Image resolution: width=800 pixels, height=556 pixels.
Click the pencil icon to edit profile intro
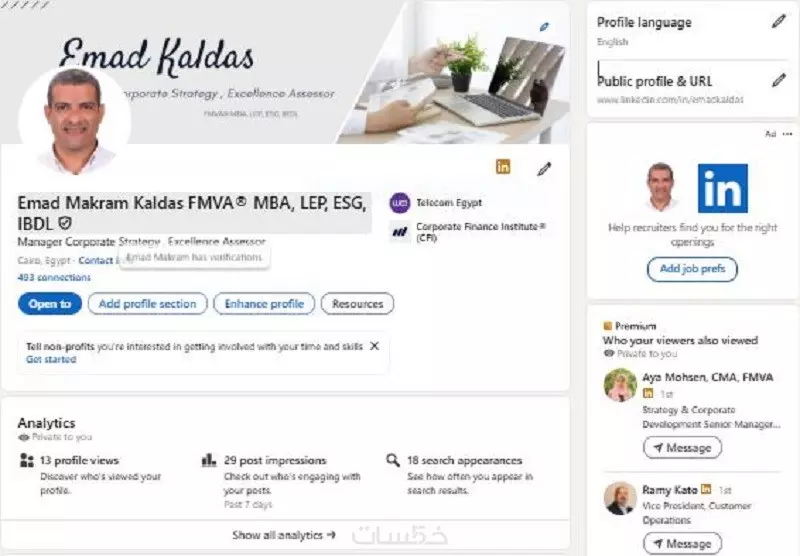tap(544, 169)
